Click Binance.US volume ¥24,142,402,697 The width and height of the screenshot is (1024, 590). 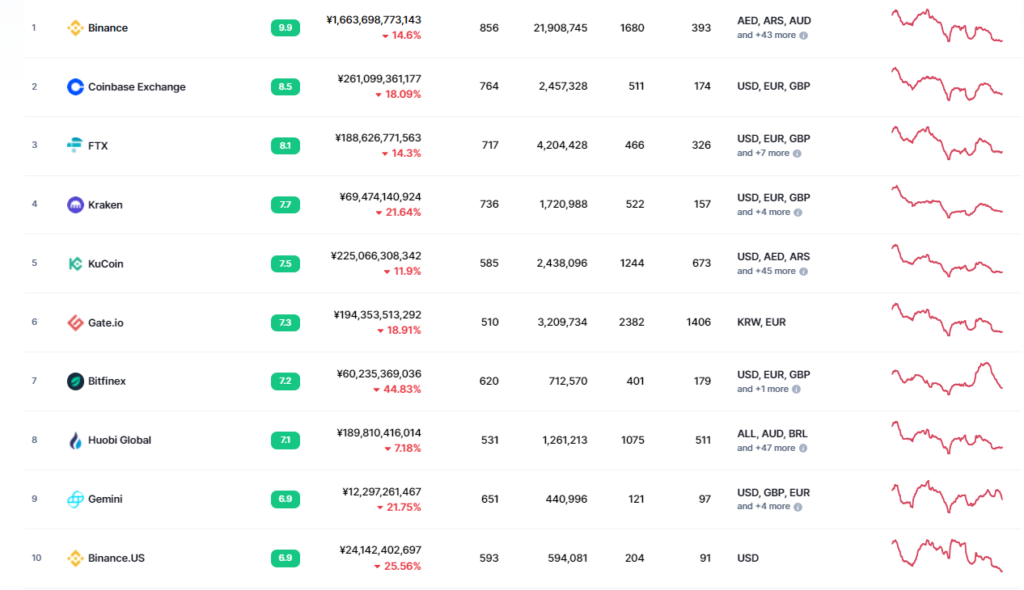(380, 550)
